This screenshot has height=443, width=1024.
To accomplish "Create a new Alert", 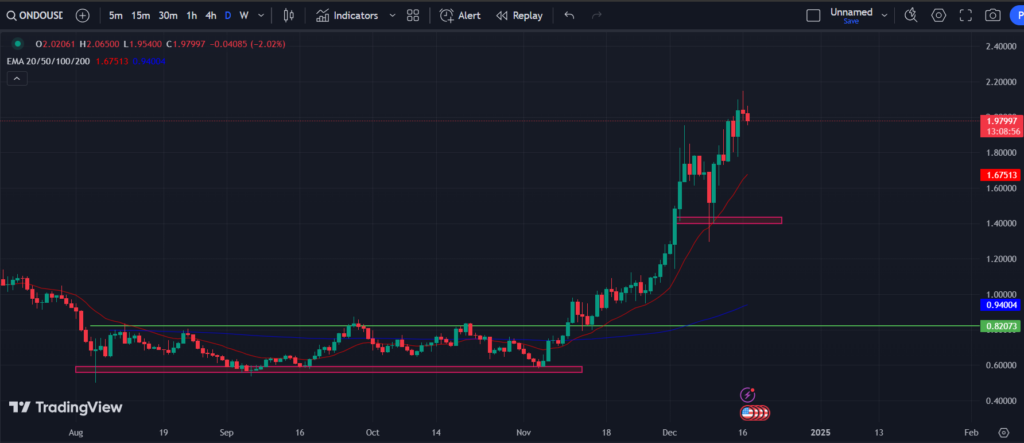I will coord(460,16).
